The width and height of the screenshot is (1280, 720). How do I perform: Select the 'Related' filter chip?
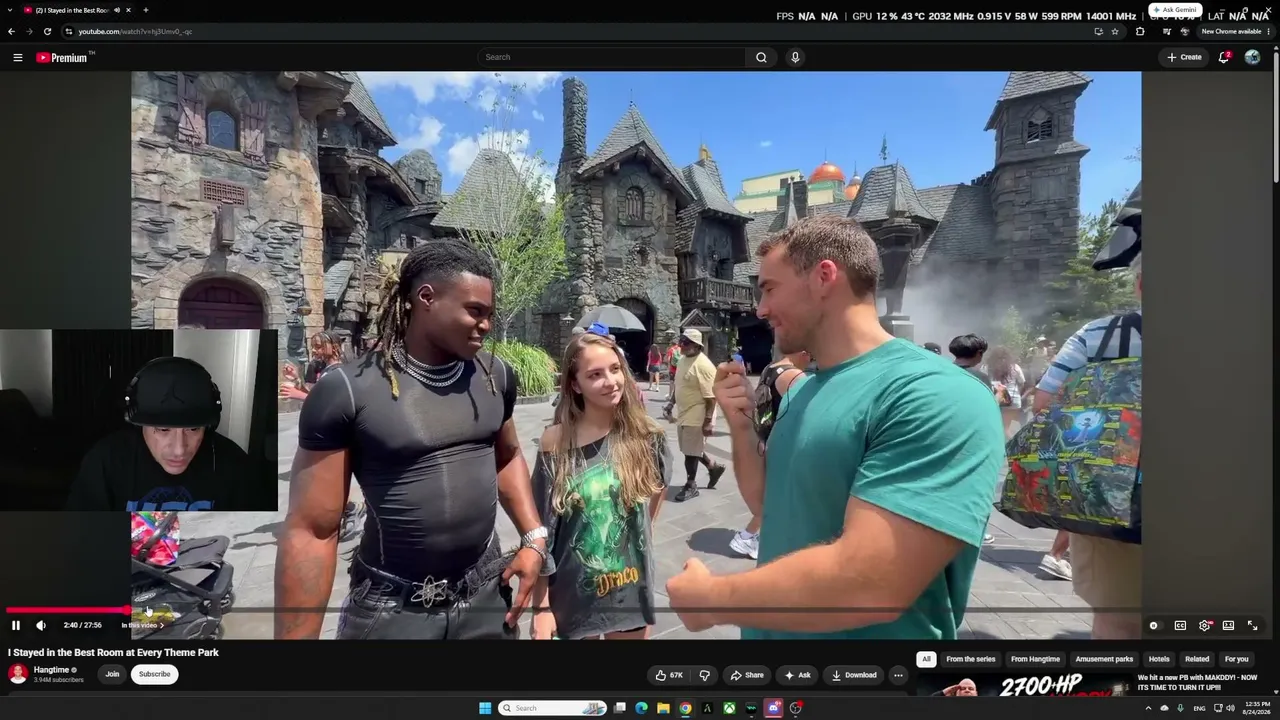coord(1197,659)
